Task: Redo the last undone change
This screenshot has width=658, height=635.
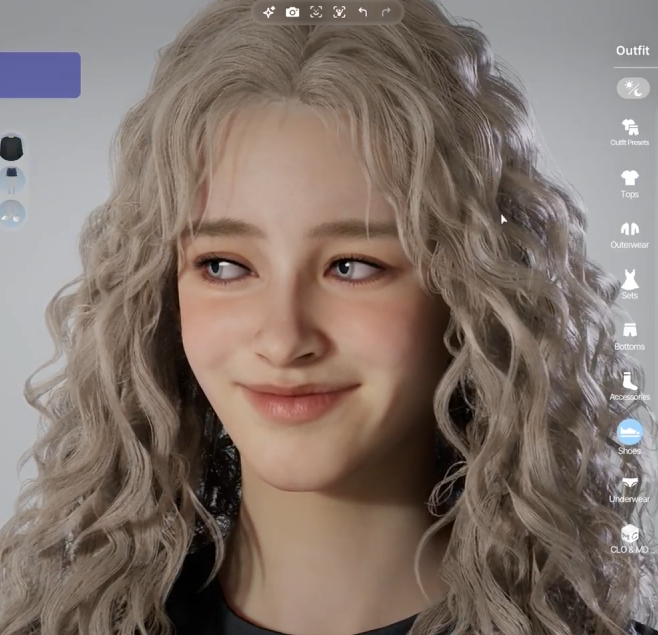Action: (x=386, y=12)
